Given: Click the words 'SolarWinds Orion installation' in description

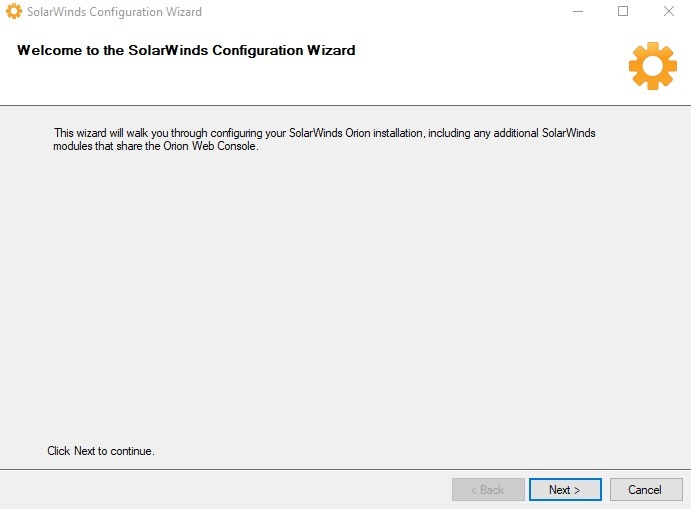Looking at the screenshot, I should (356, 133).
